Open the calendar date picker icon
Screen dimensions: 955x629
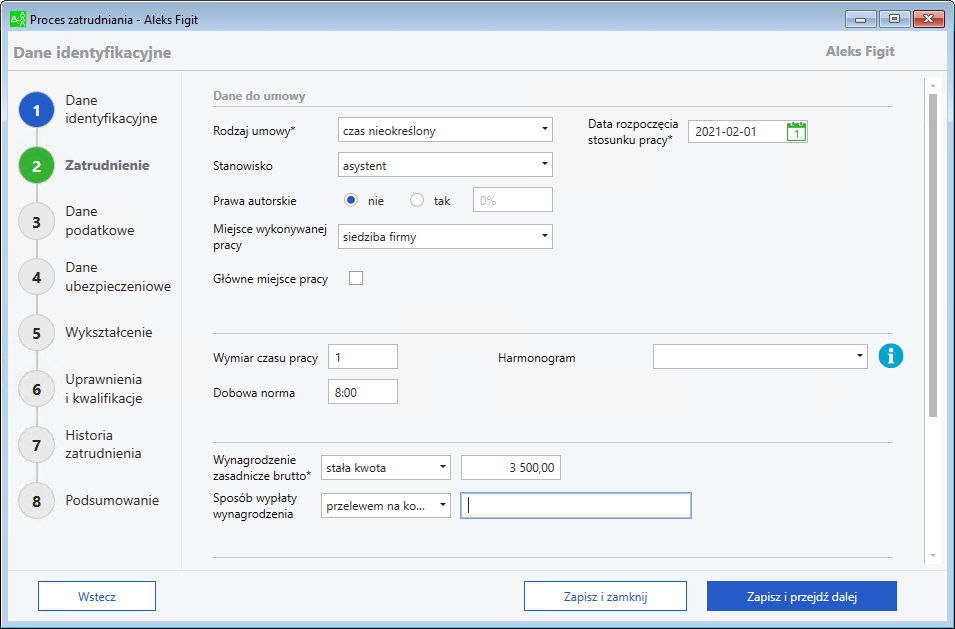796,131
